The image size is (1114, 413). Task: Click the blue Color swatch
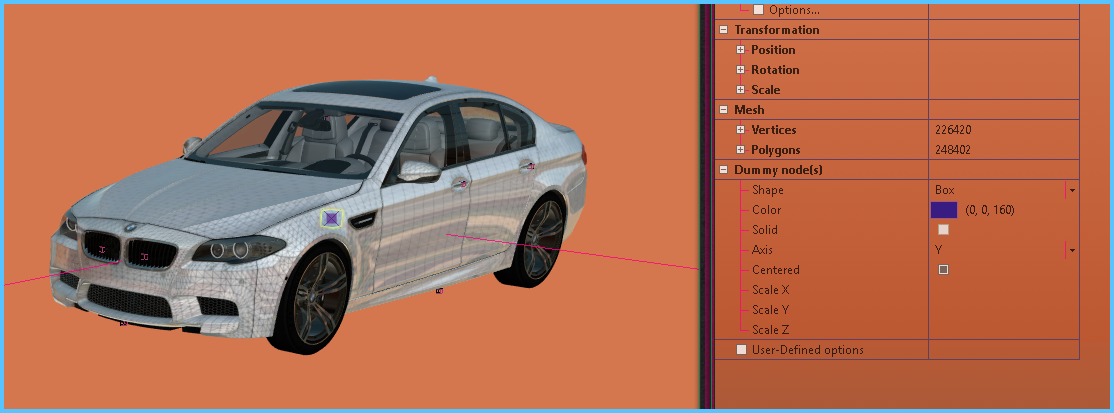coord(944,210)
